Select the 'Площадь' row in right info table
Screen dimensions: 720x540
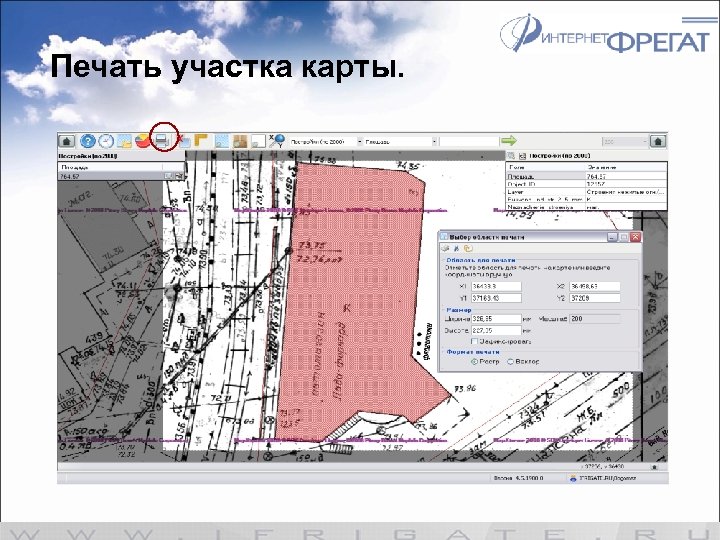586,176
